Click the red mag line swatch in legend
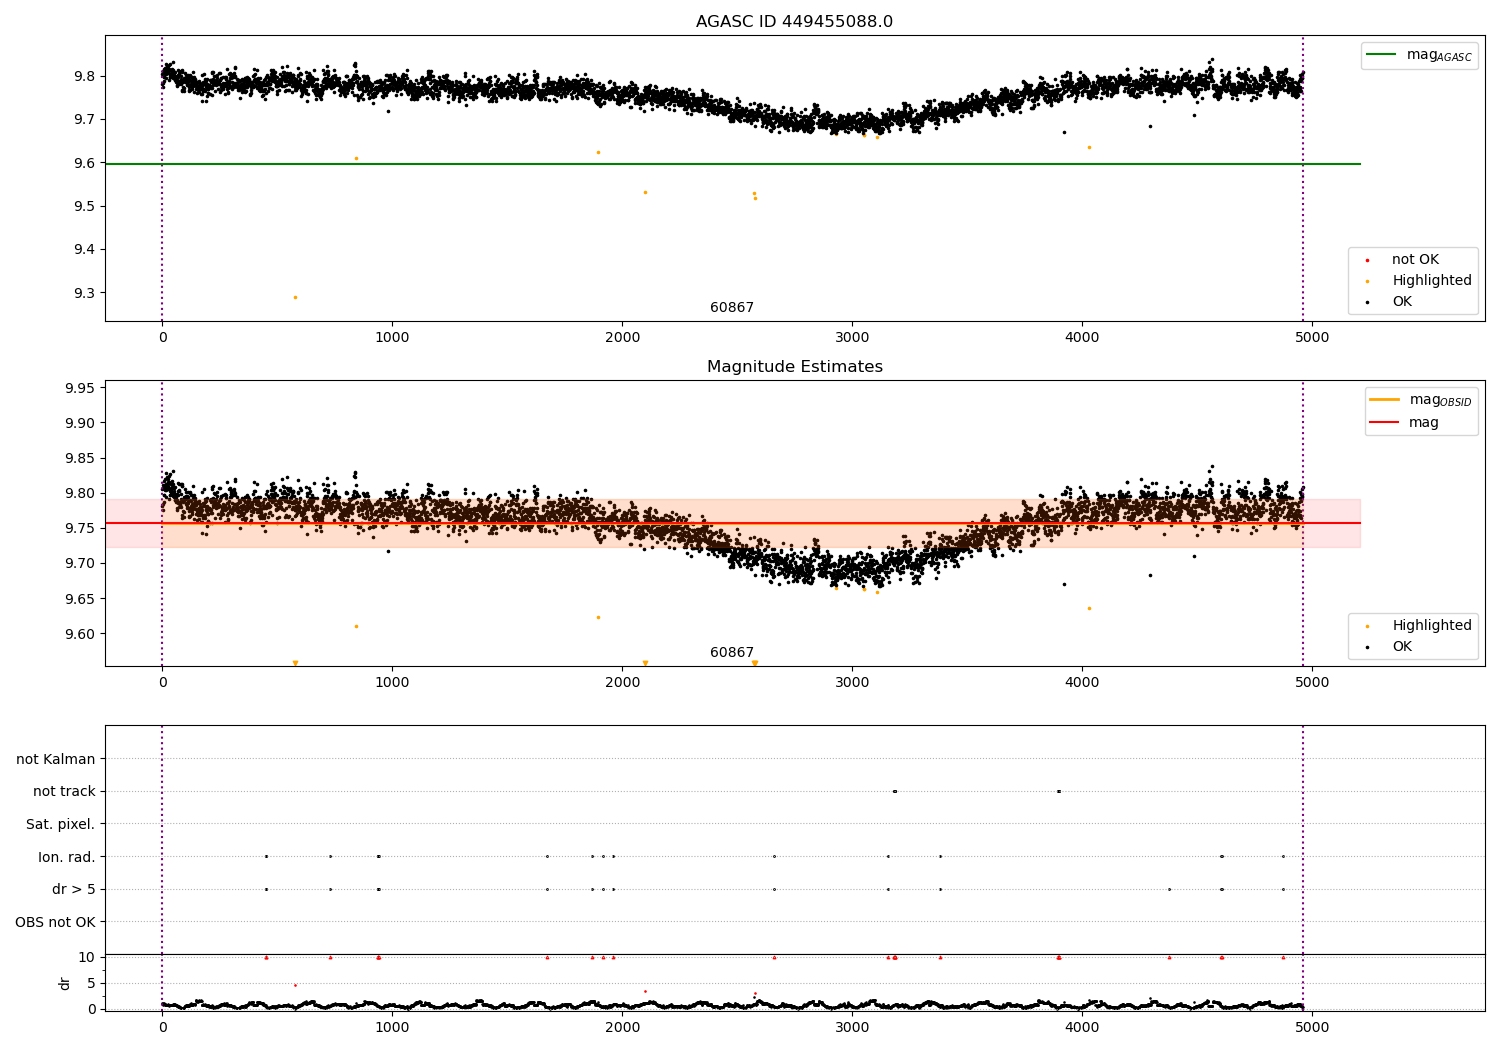 1385,423
